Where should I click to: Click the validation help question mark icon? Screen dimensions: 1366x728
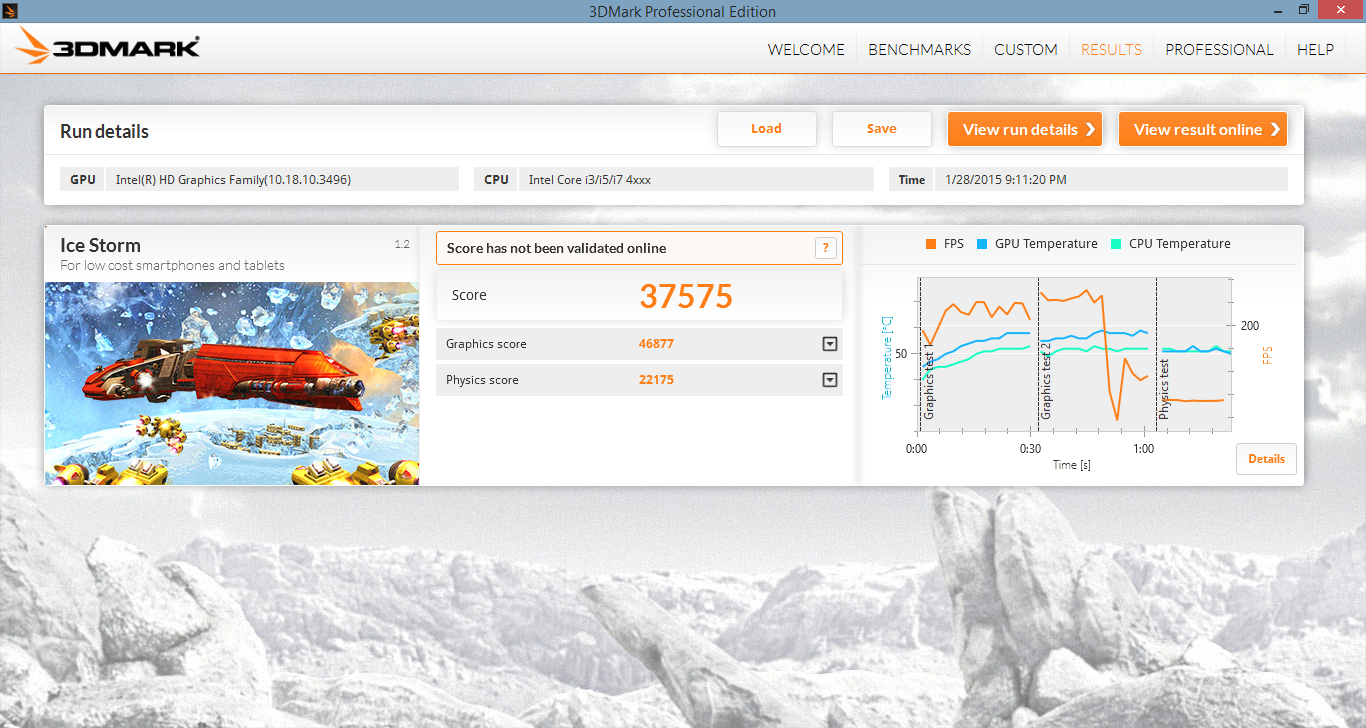point(825,248)
